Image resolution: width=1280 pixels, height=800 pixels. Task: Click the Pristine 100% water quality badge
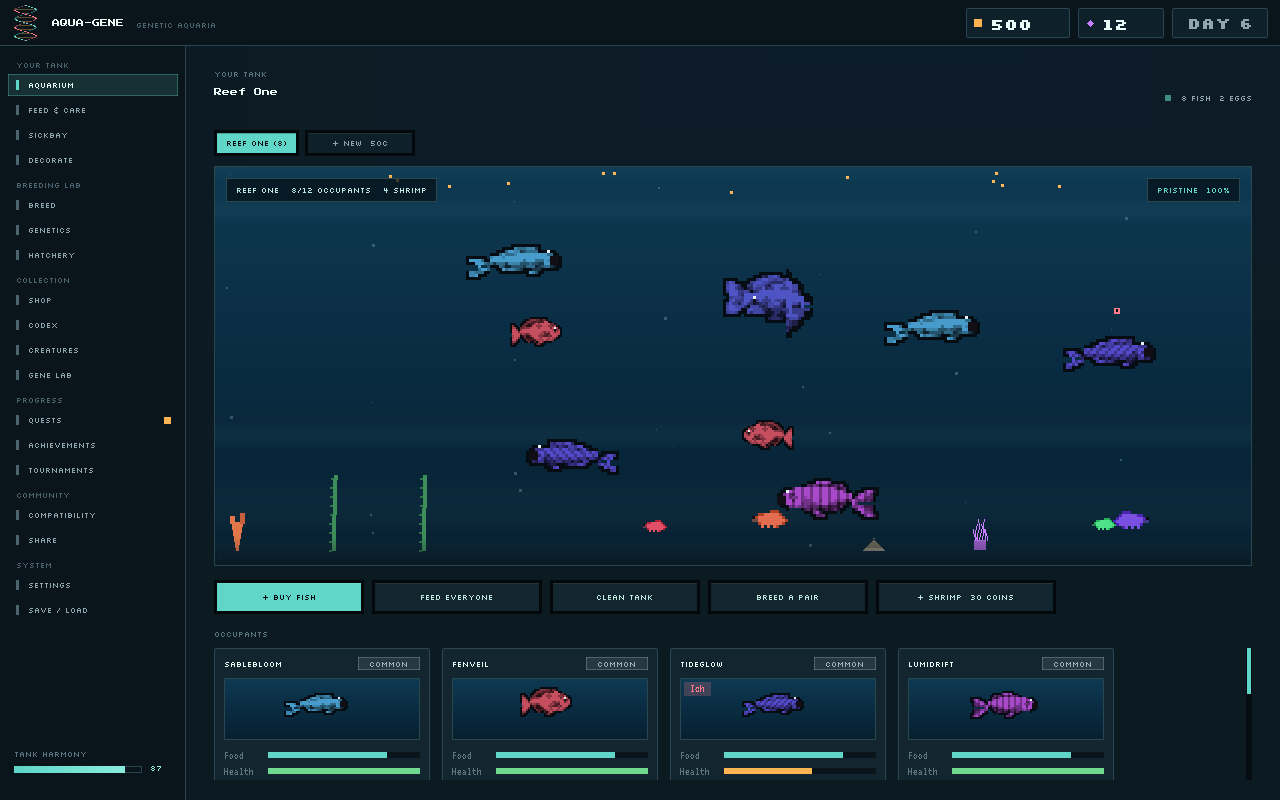coord(1193,190)
